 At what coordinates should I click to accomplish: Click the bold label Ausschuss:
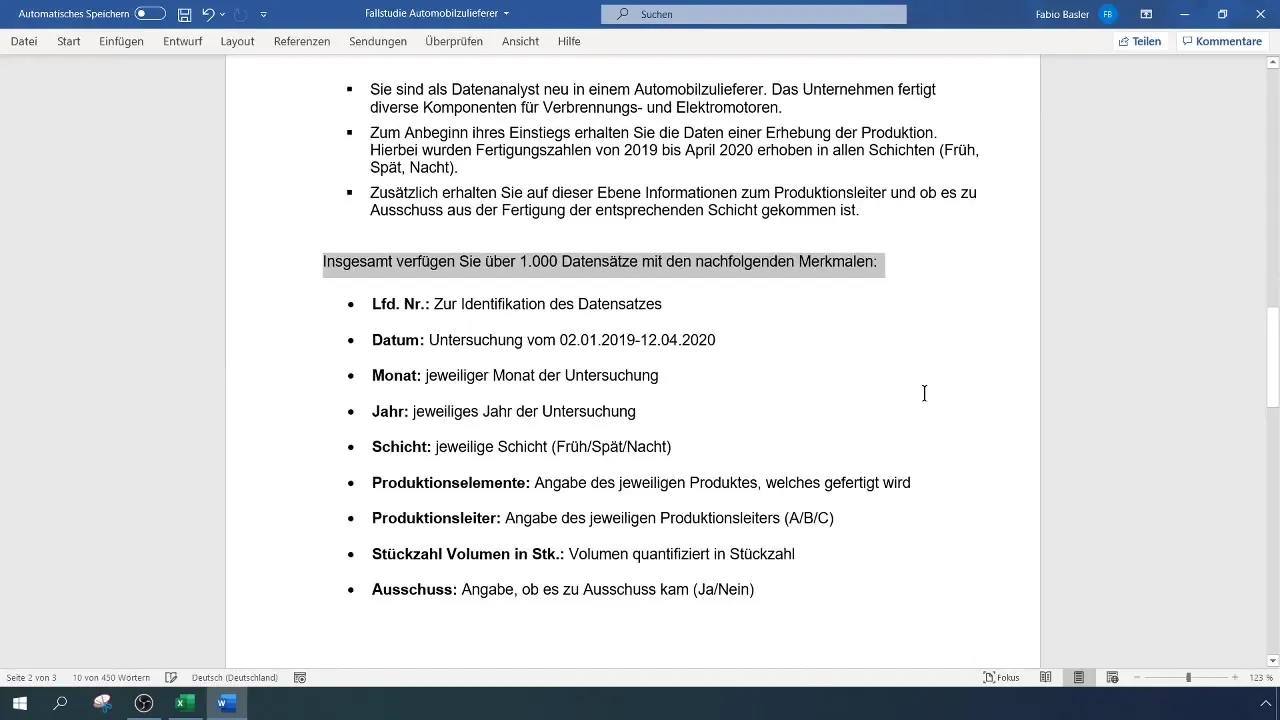click(x=414, y=590)
